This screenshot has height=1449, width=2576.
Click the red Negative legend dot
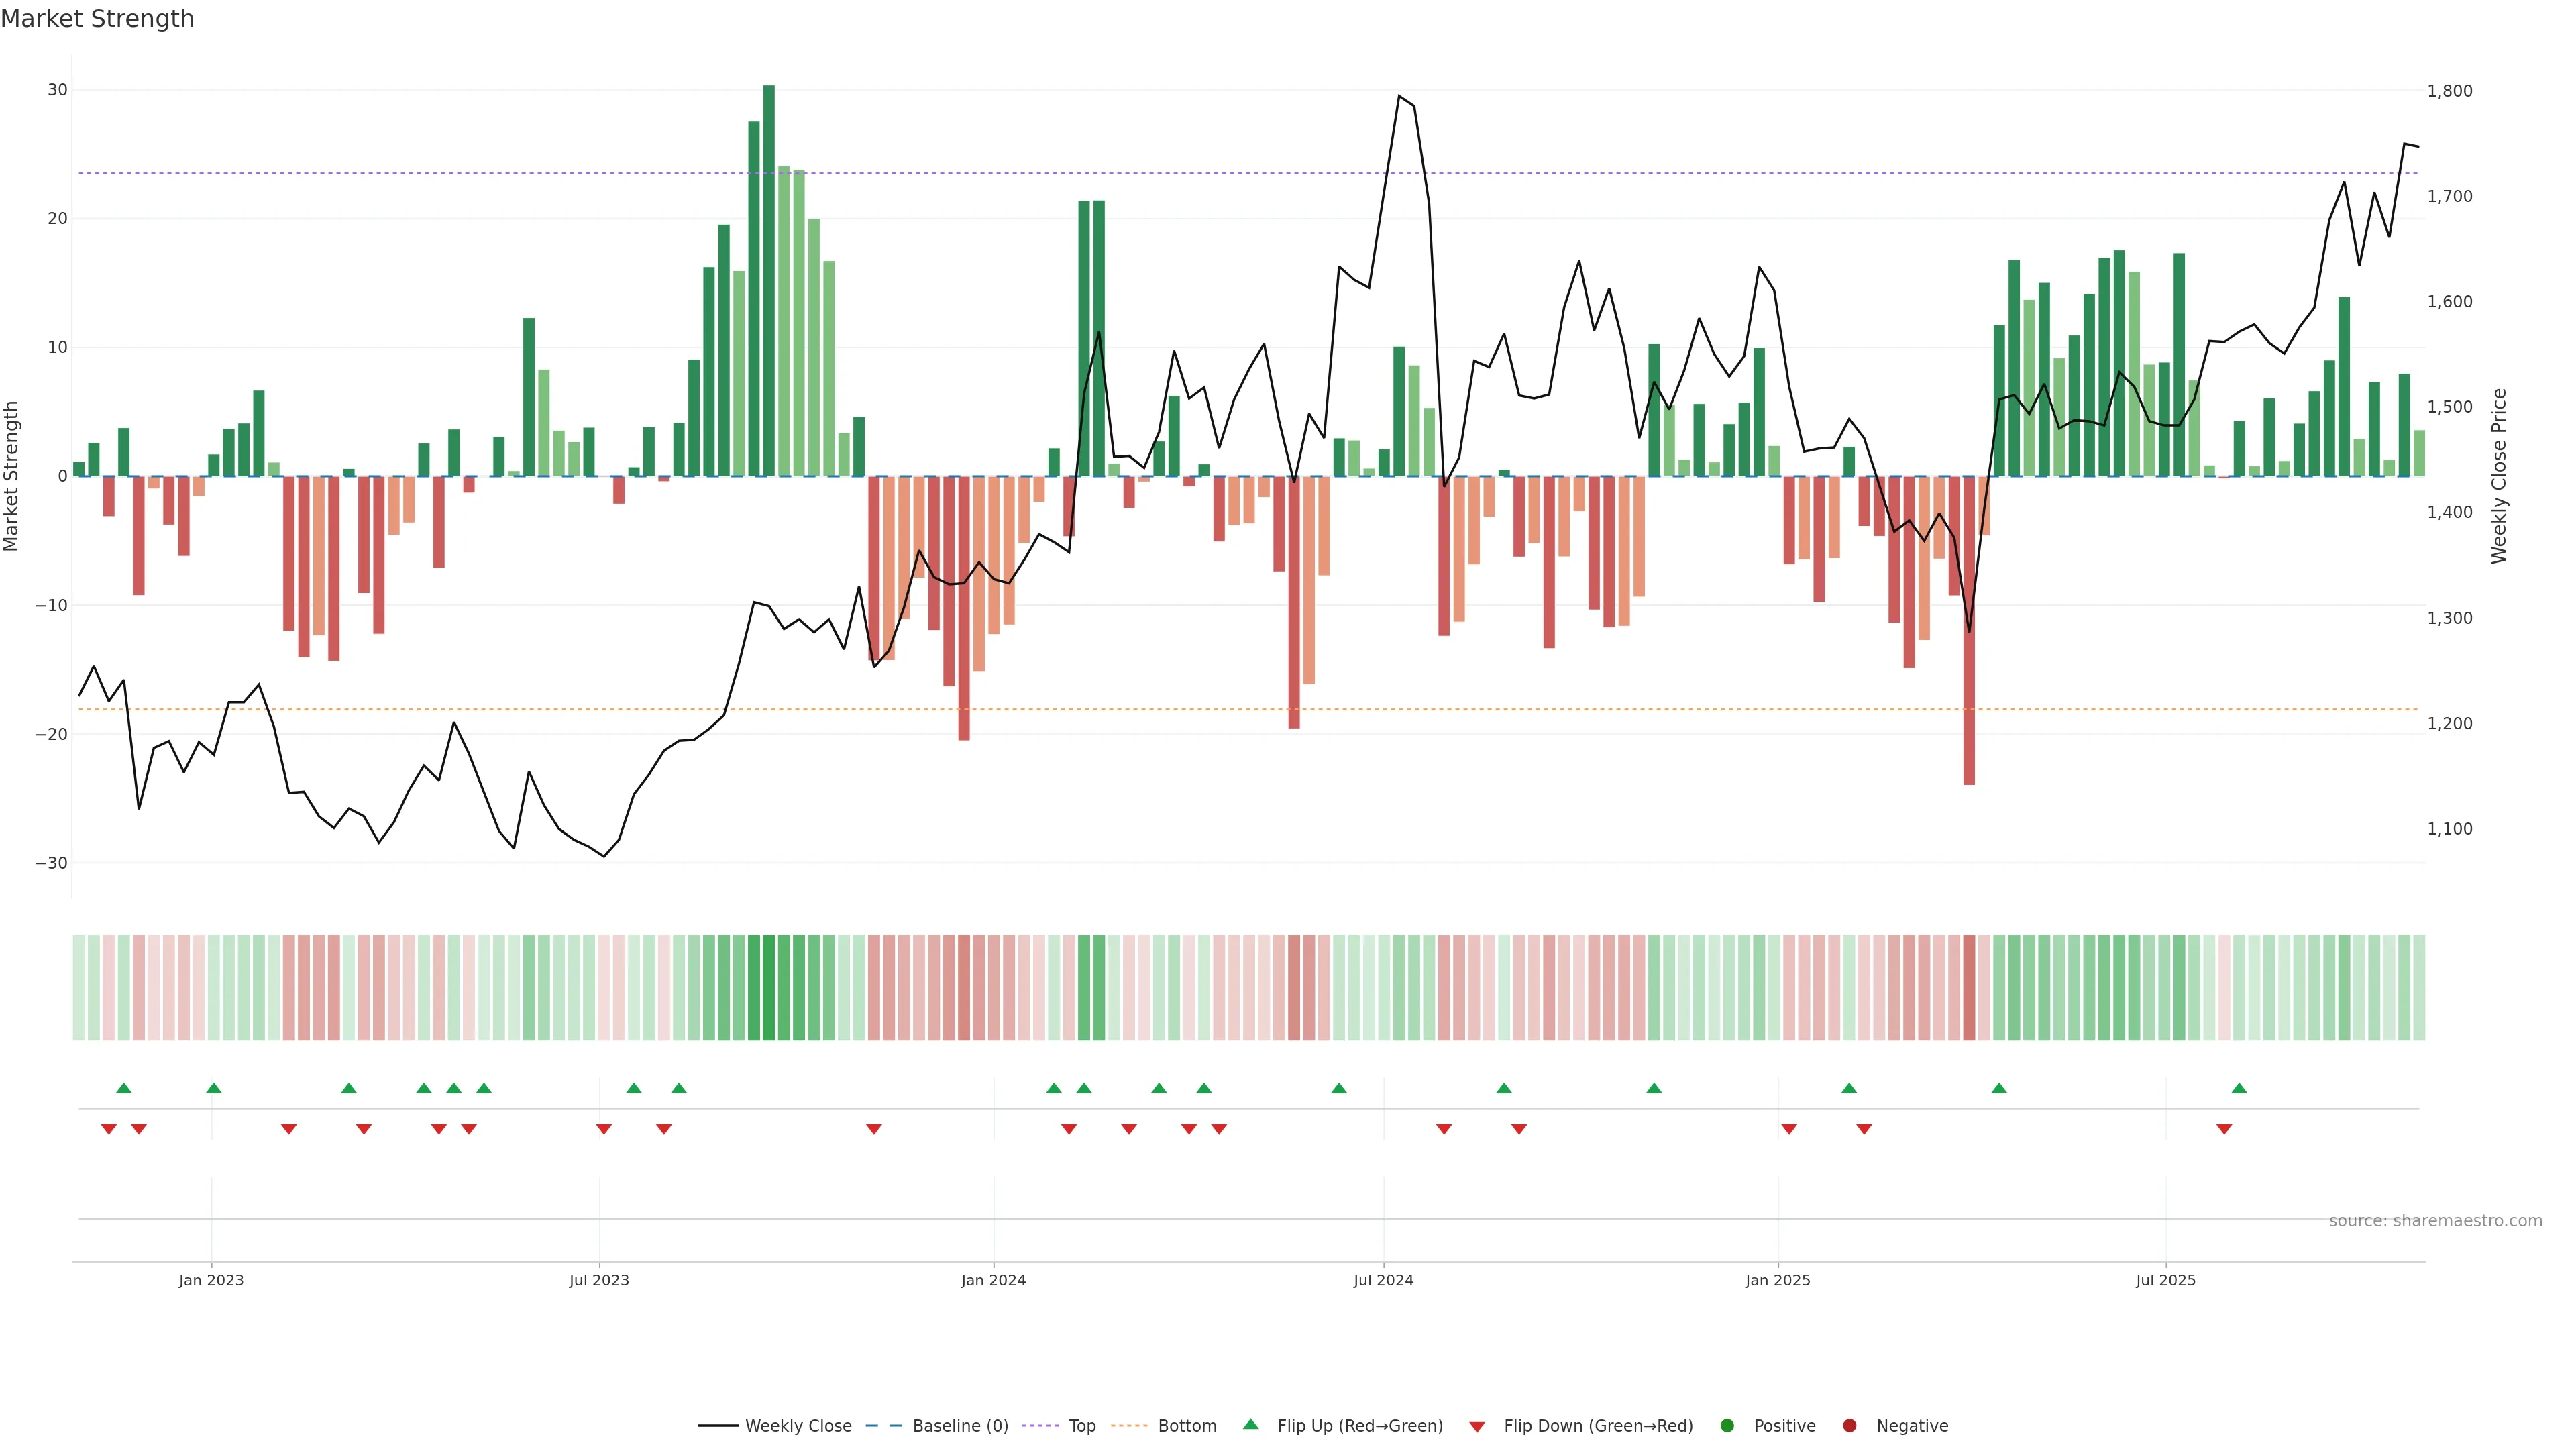[x=1849, y=1425]
